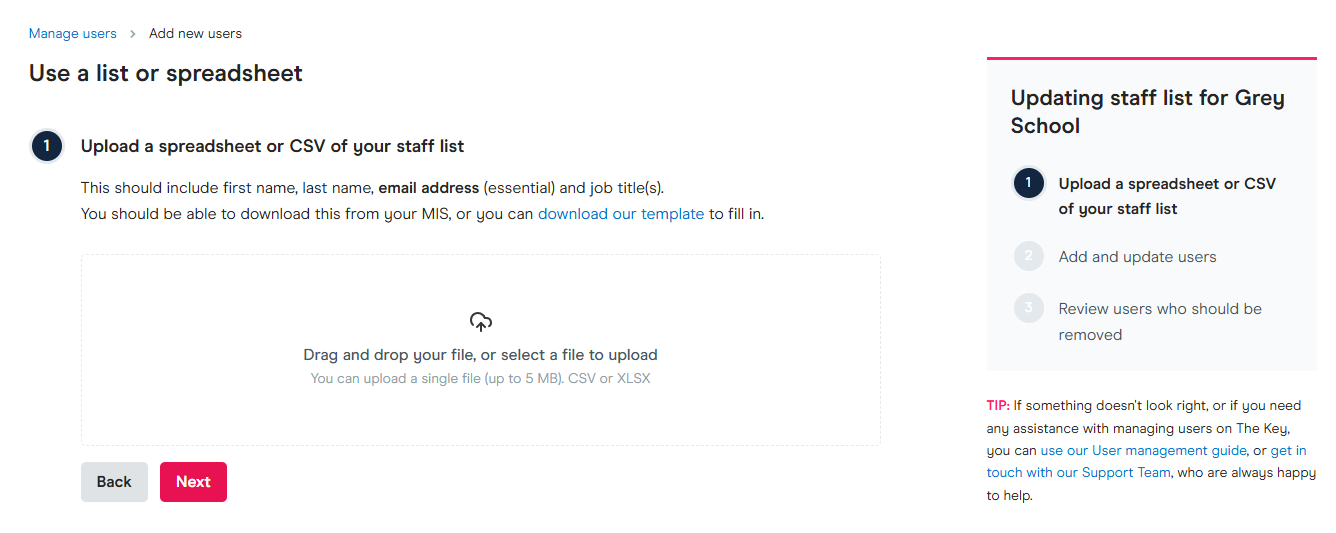Click the step 1 number badge in the sidebar
Viewport: 1336px width, 533px height.
(x=1028, y=184)
